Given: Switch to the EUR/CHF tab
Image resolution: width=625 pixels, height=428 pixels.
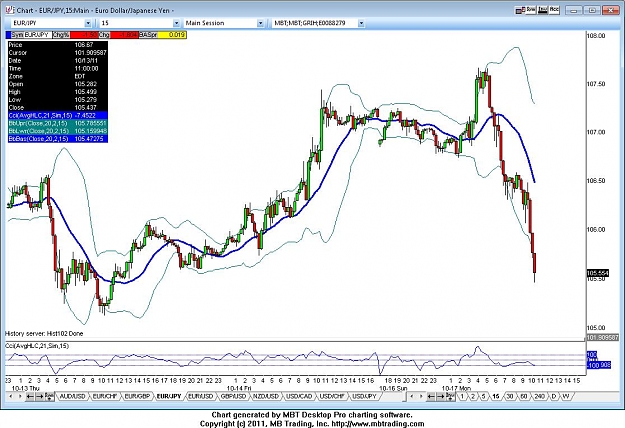Looking at the screenshot, I should 104,397.
